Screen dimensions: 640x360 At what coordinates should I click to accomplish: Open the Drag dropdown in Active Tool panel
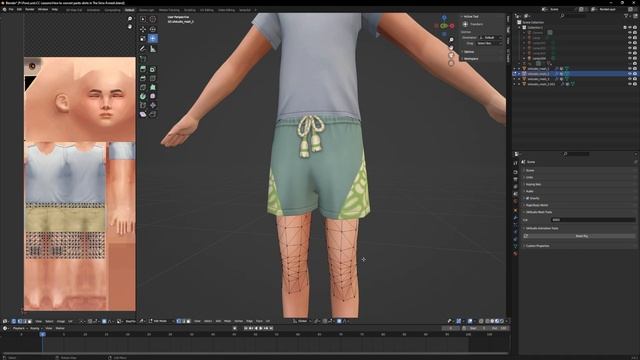(489, 43)
